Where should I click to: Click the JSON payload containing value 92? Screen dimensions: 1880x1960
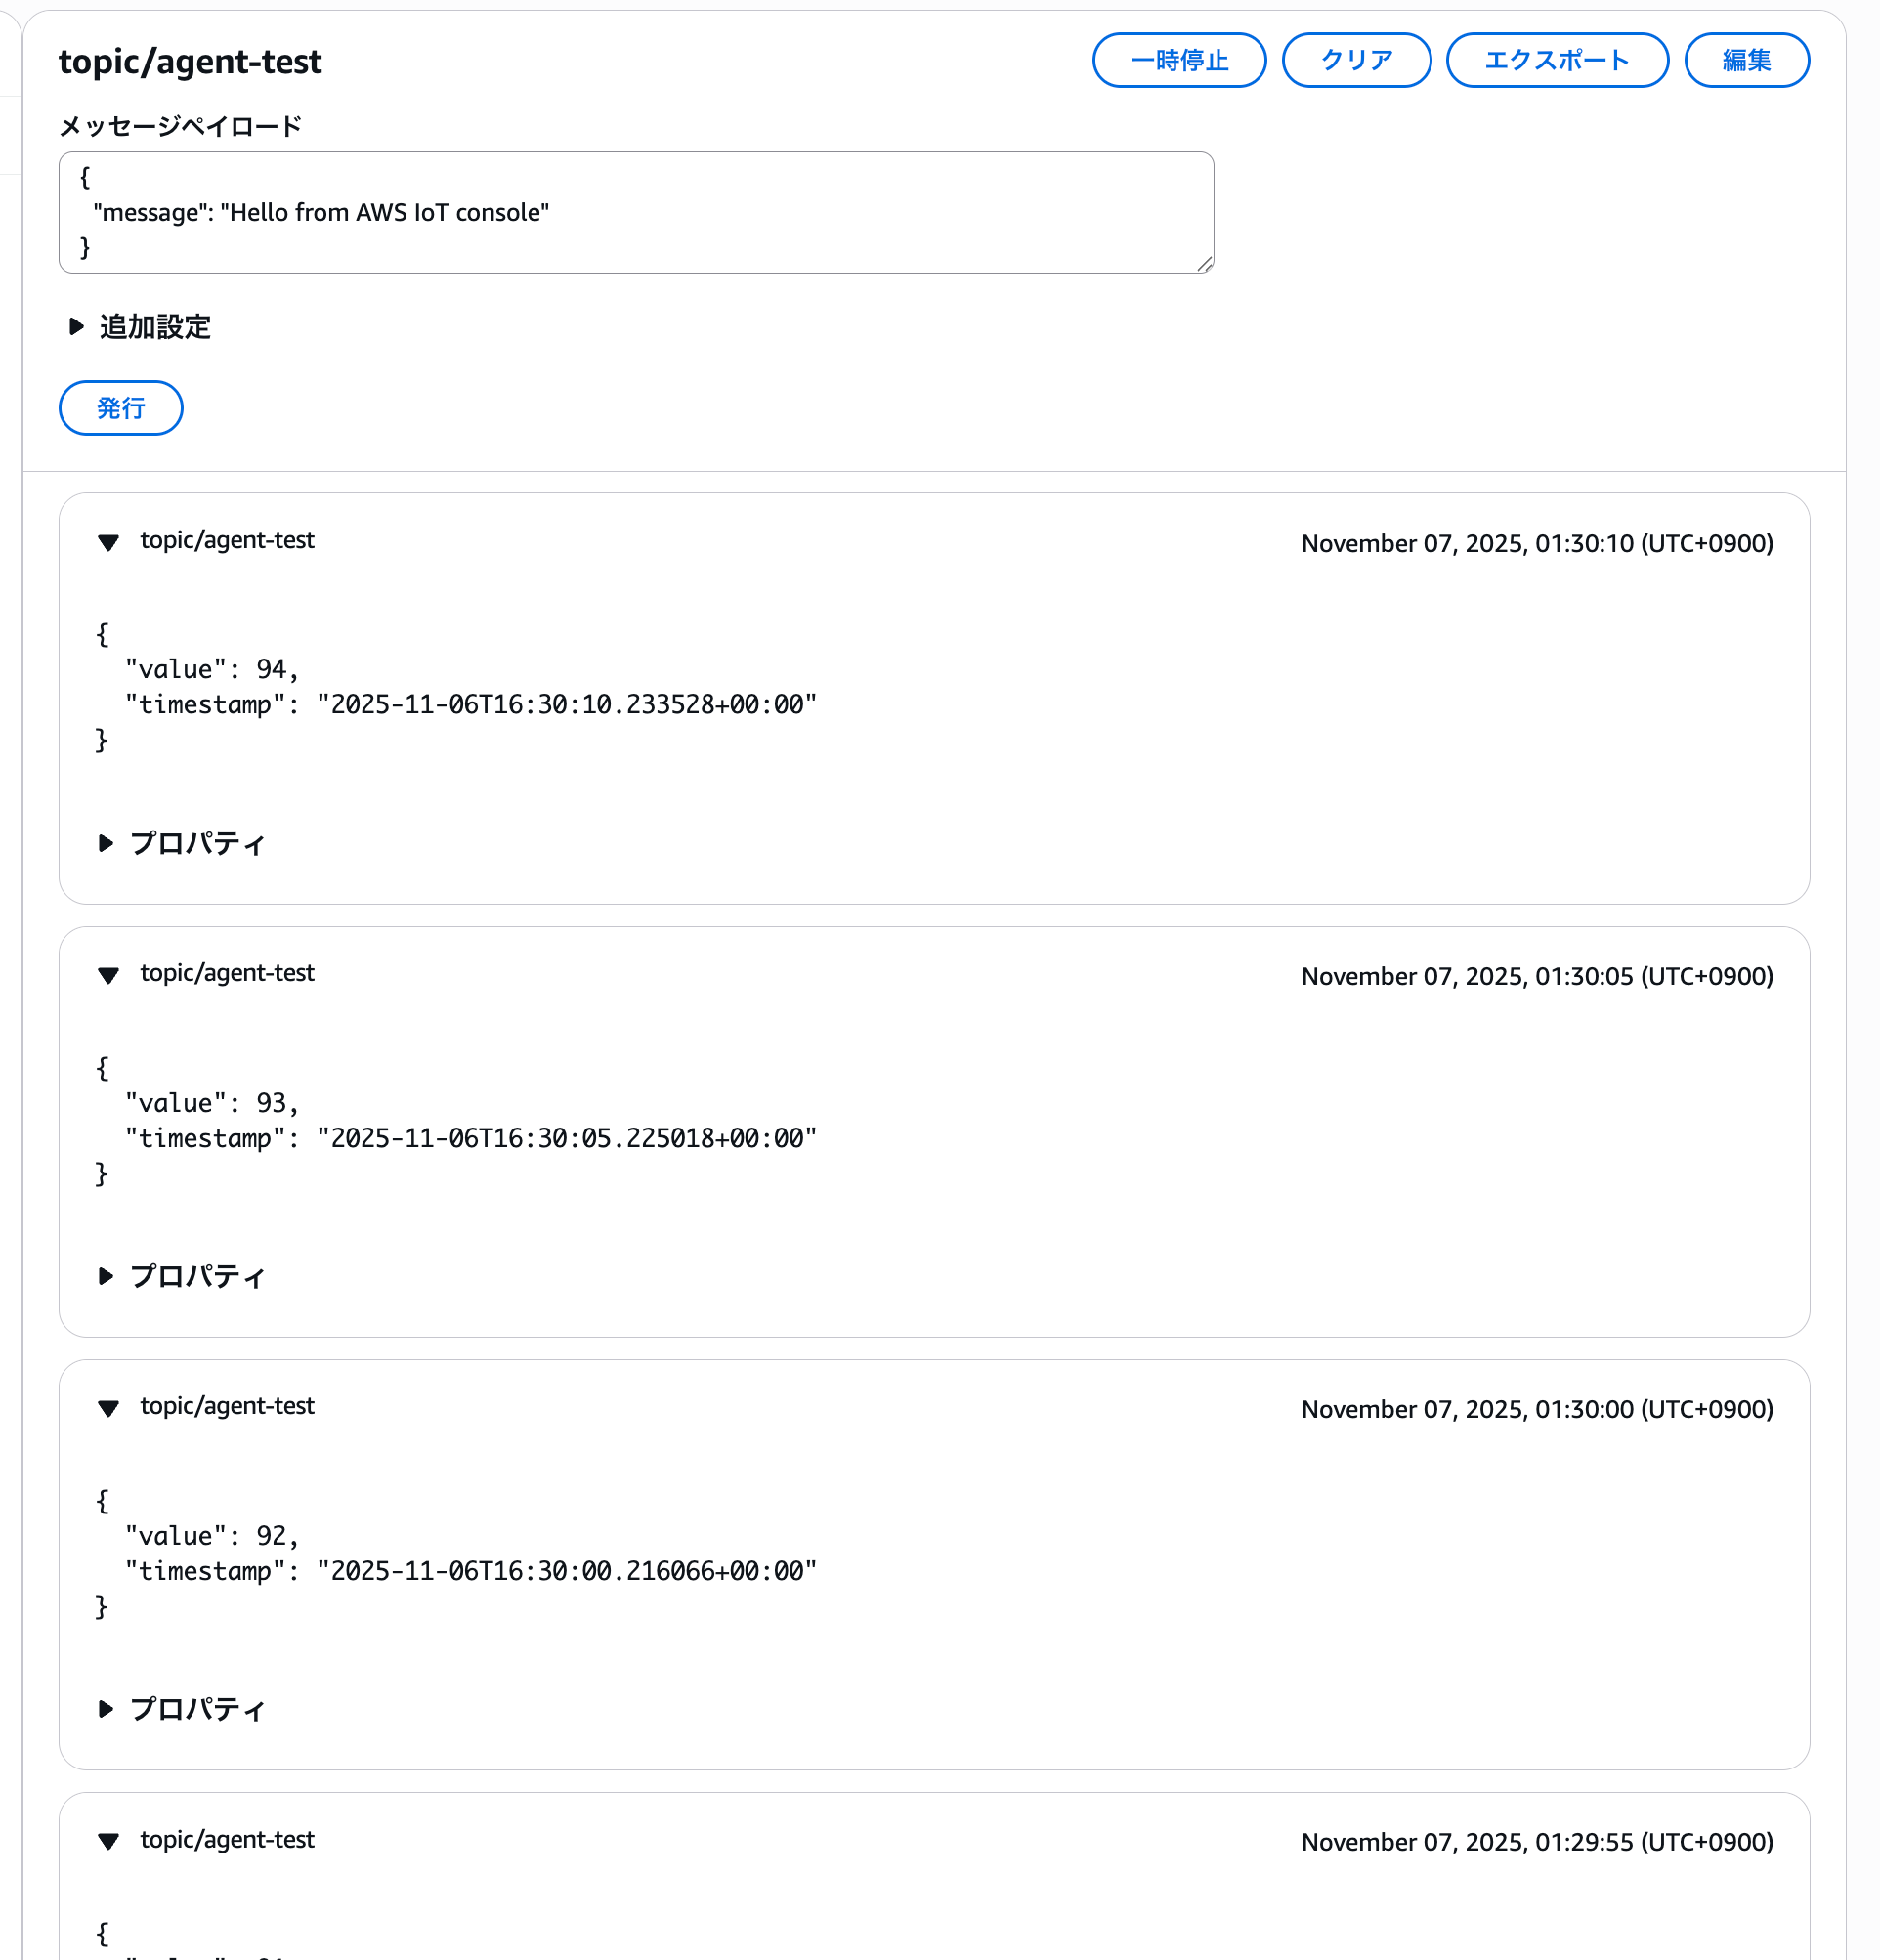(x=456, y=1553)
